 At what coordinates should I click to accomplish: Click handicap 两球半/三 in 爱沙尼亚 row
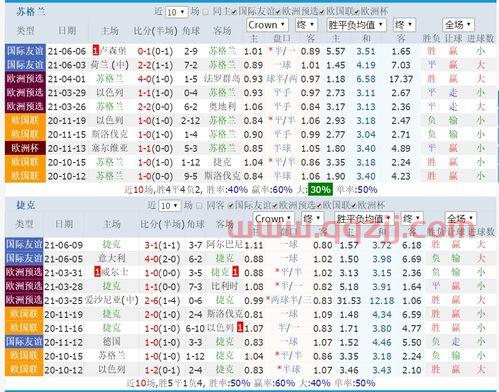click(x=291, y=300)
